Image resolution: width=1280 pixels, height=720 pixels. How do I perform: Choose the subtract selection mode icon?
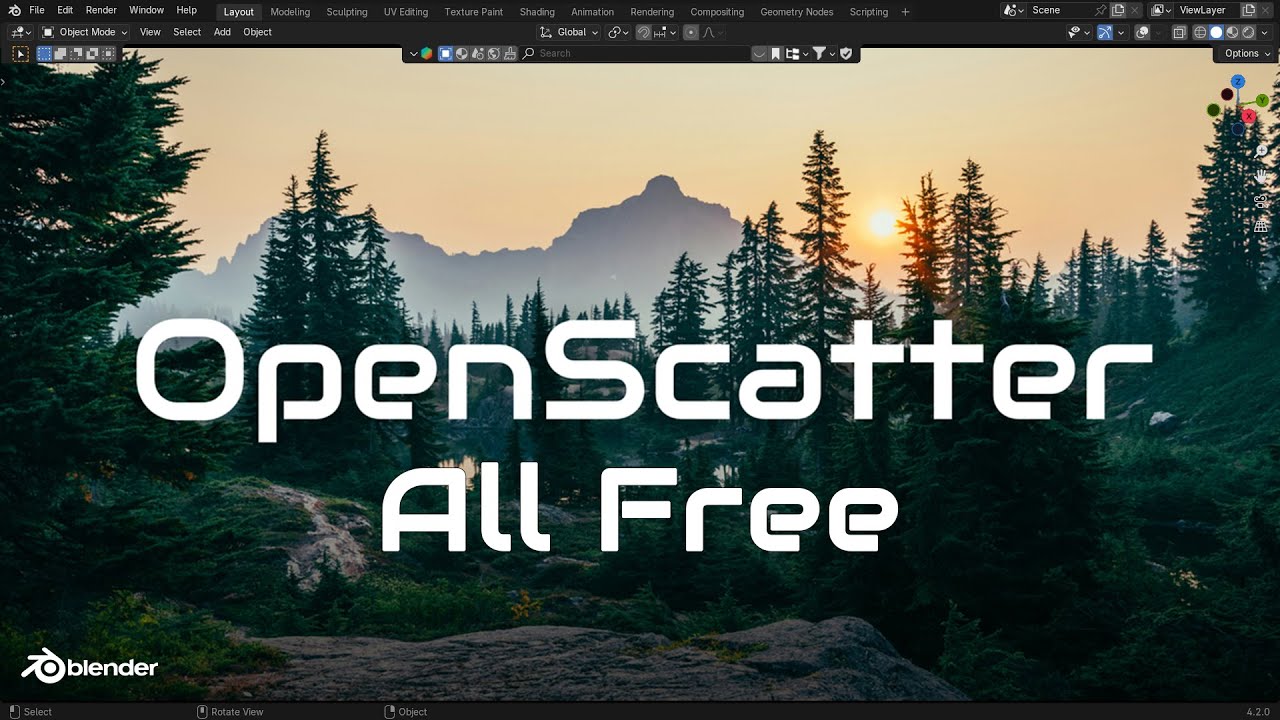point(77,54)
